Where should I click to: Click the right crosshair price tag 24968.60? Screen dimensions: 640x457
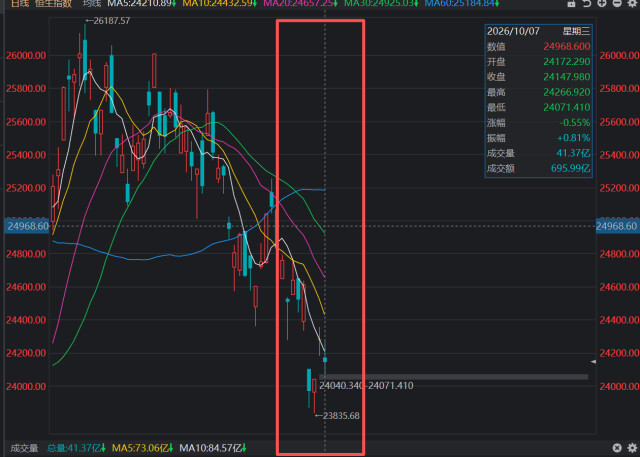click(x=617, y=226)
